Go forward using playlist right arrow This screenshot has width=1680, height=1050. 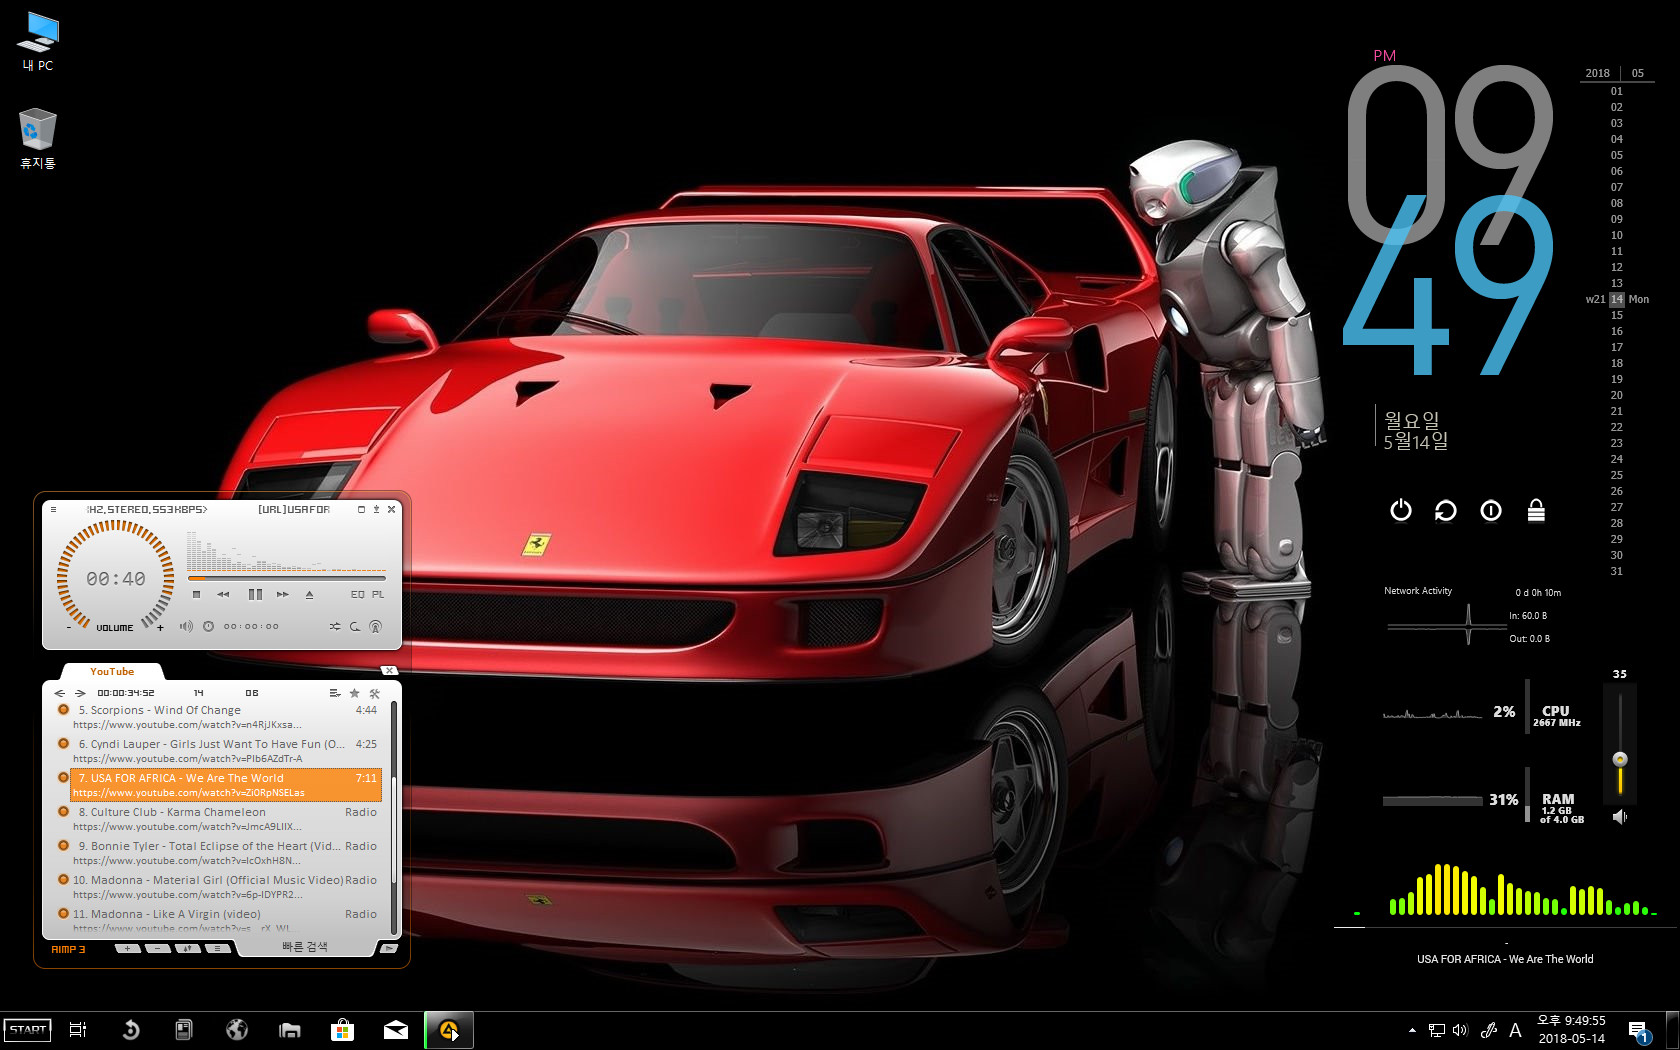80,693
